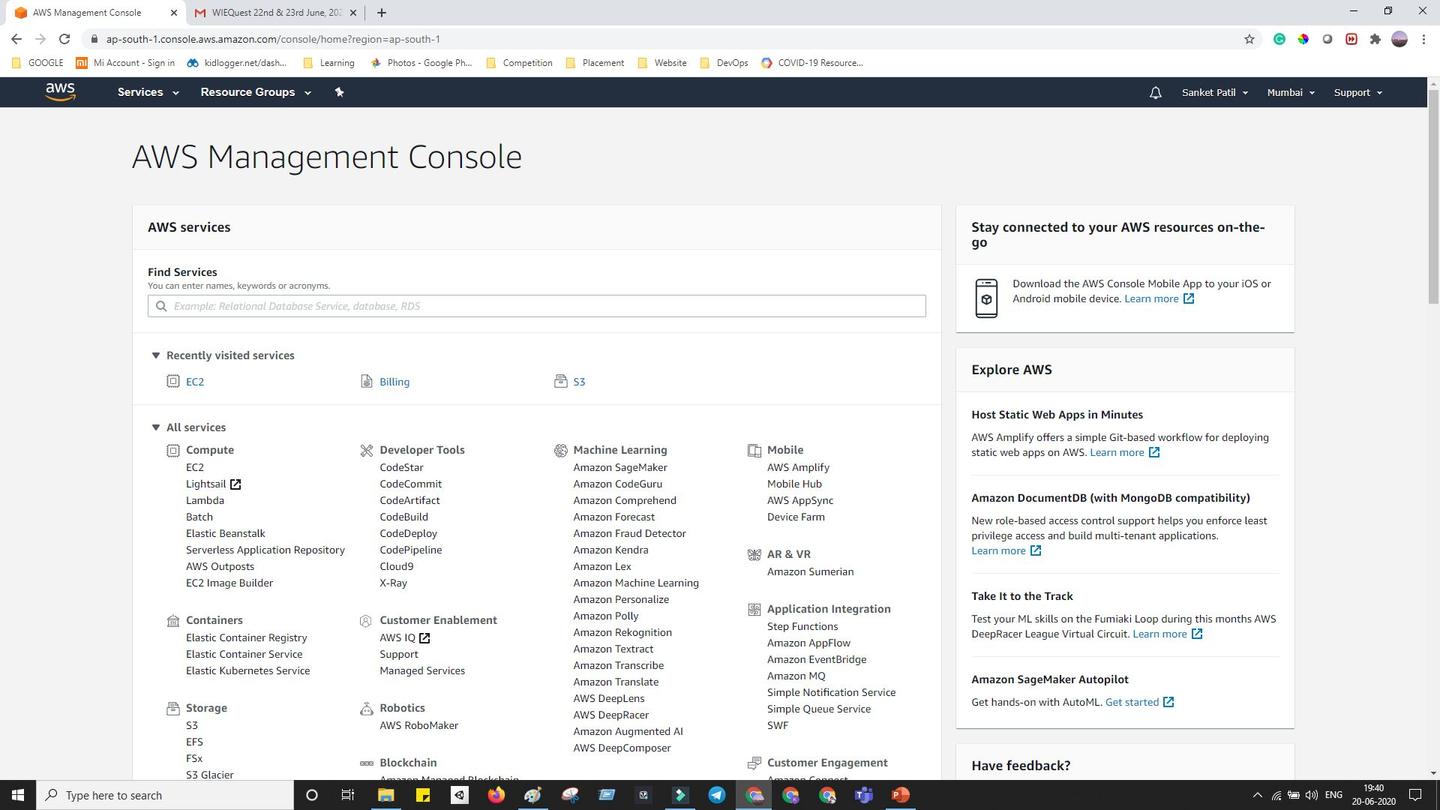Open Microsoft Teams from the taskbar
This screenshot has height=810, width=1440.
click(x=864, y=795)
